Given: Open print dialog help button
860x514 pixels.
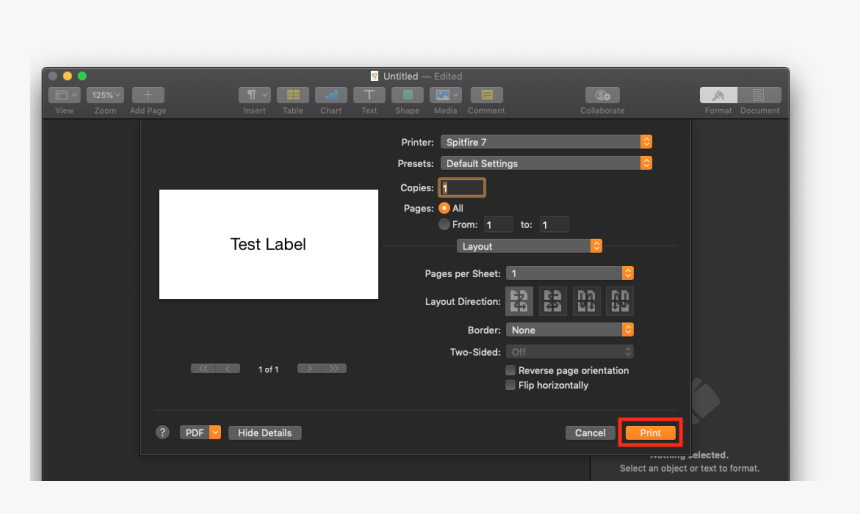Looking at the screenshot, I should (162, 432).
